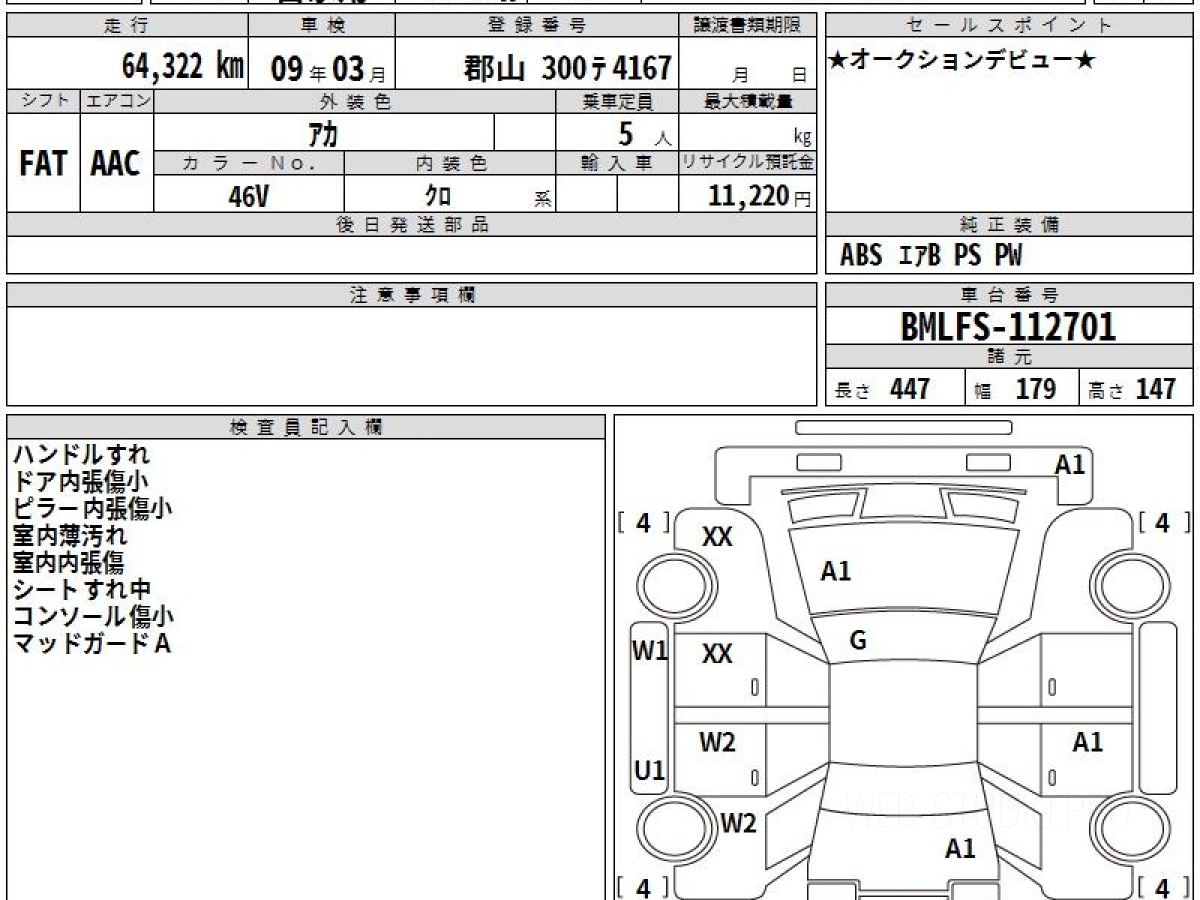Click the length value 447
The height and width of the screenshot is (900, 1200).
910,389
